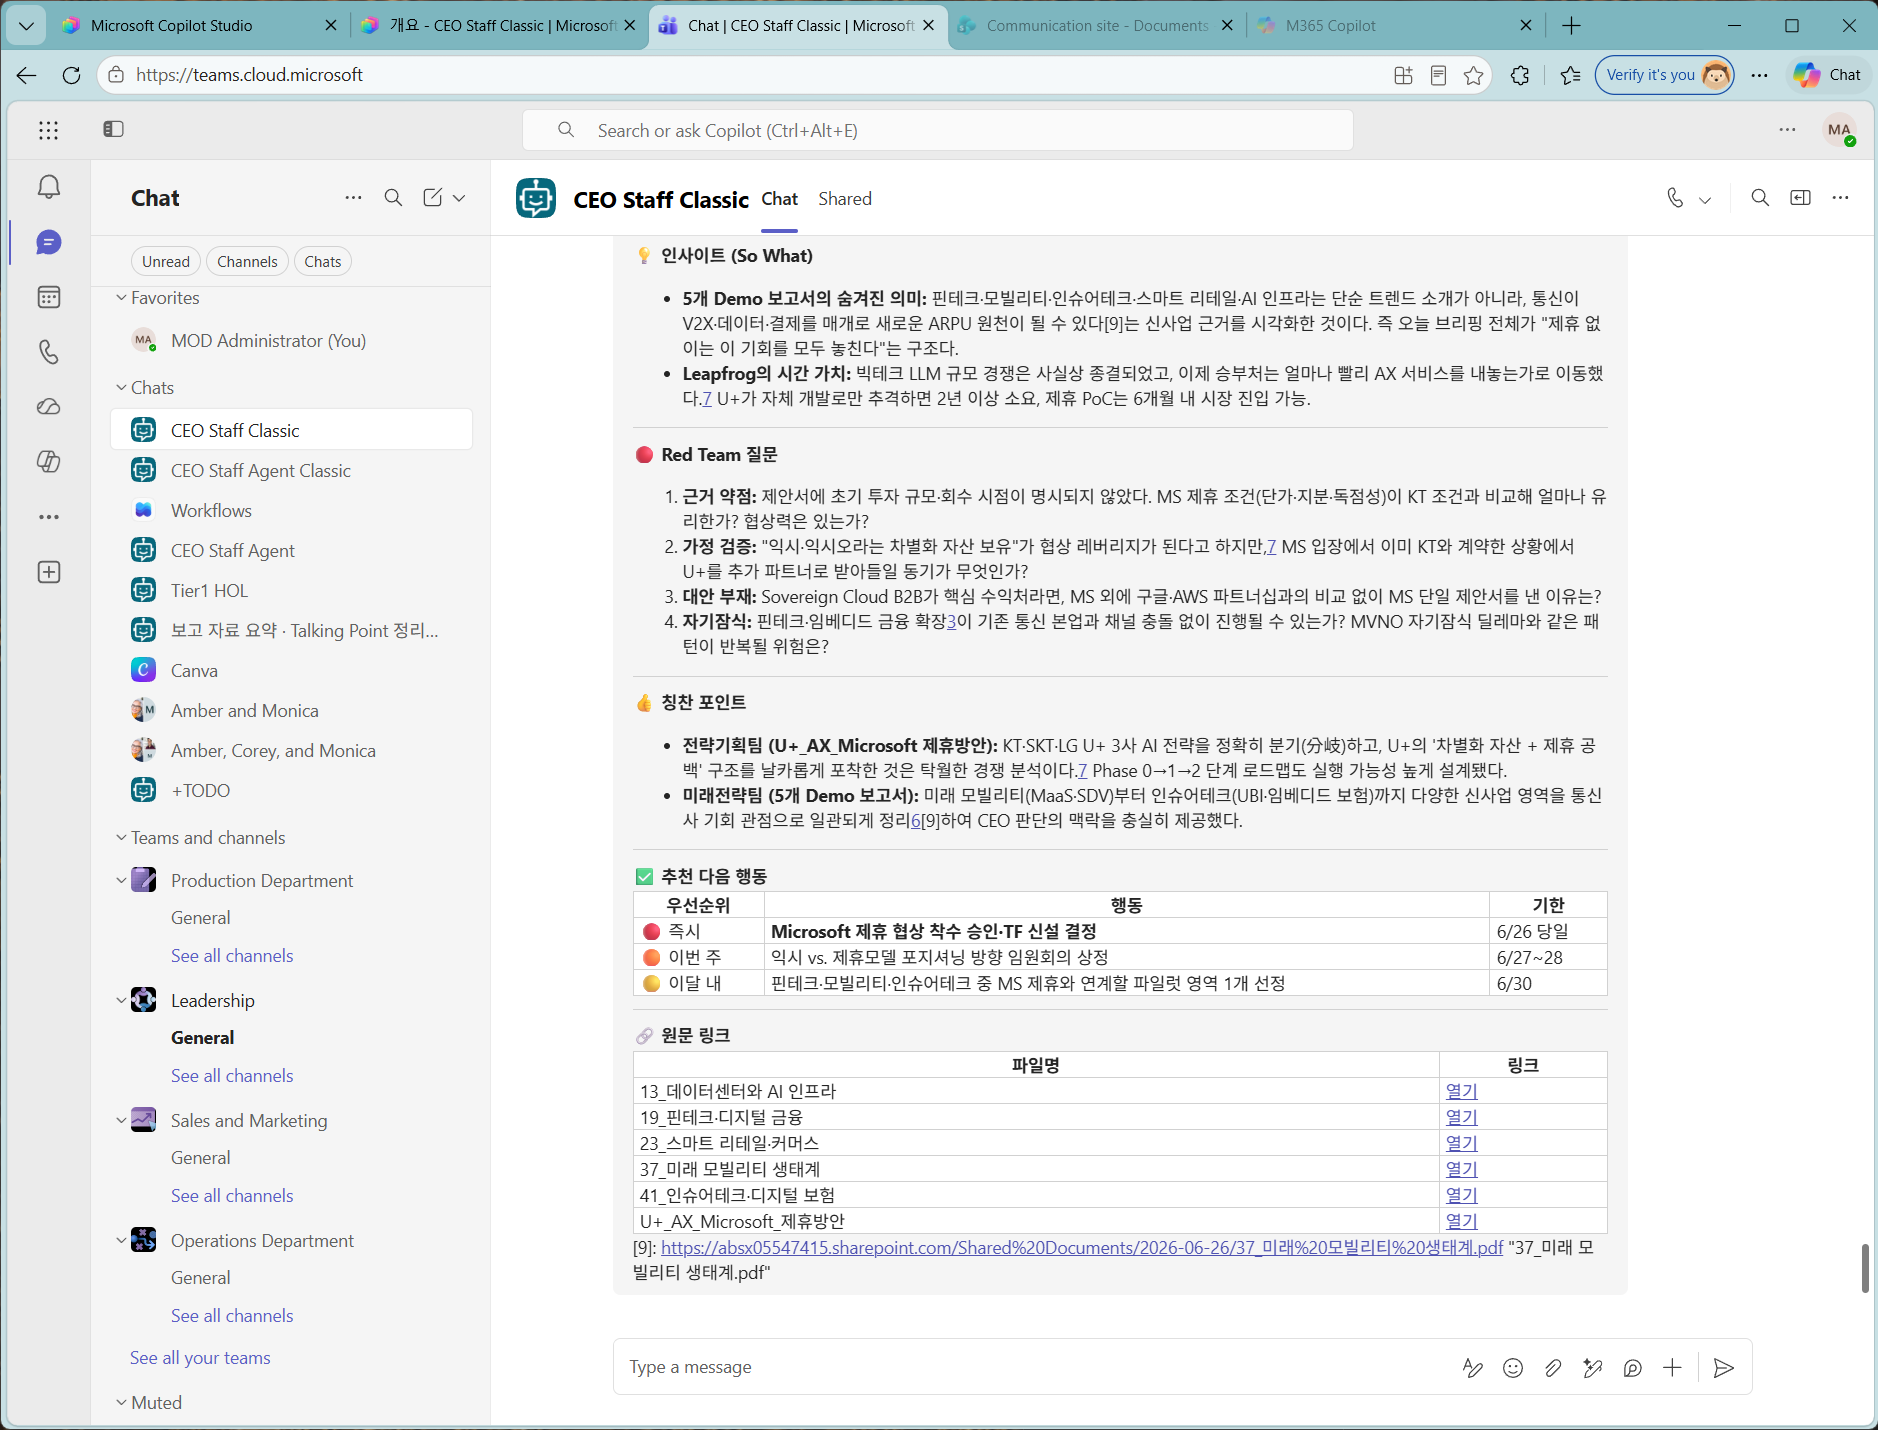
Task: Click the Search or ask Copilot field
Action: tap(938, 131)
